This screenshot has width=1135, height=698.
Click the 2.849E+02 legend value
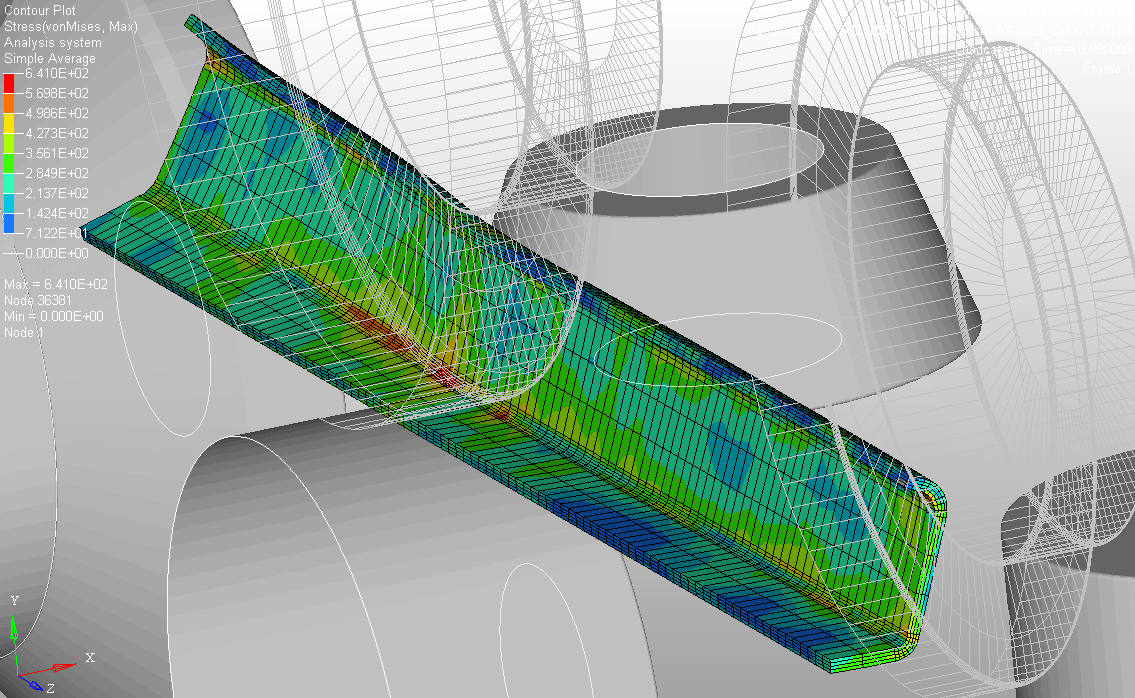(57, 173)
